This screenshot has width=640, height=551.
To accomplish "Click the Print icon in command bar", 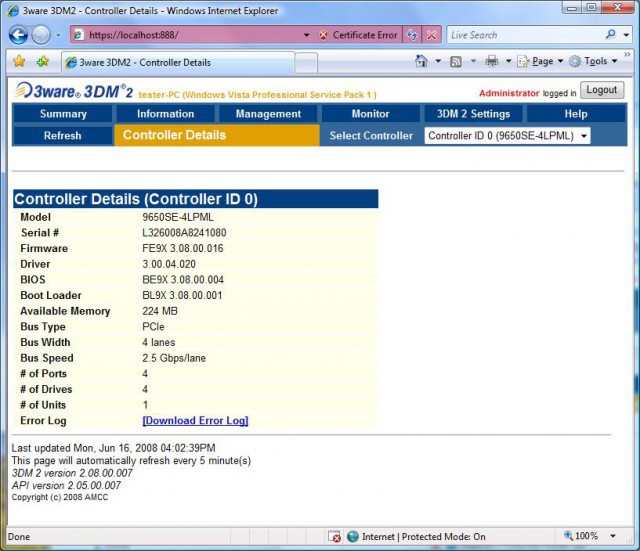I will pos(492,61).
